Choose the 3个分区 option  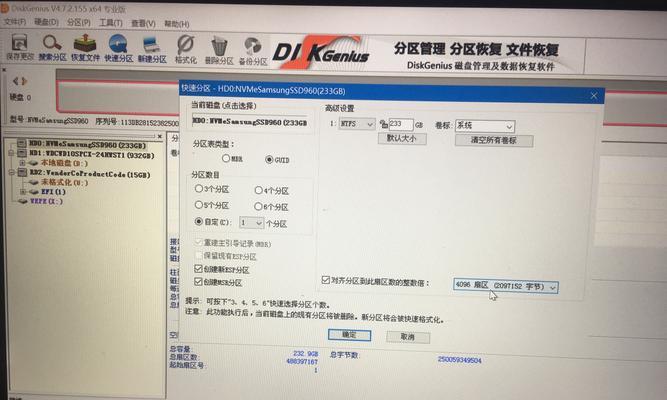[199, 188]
